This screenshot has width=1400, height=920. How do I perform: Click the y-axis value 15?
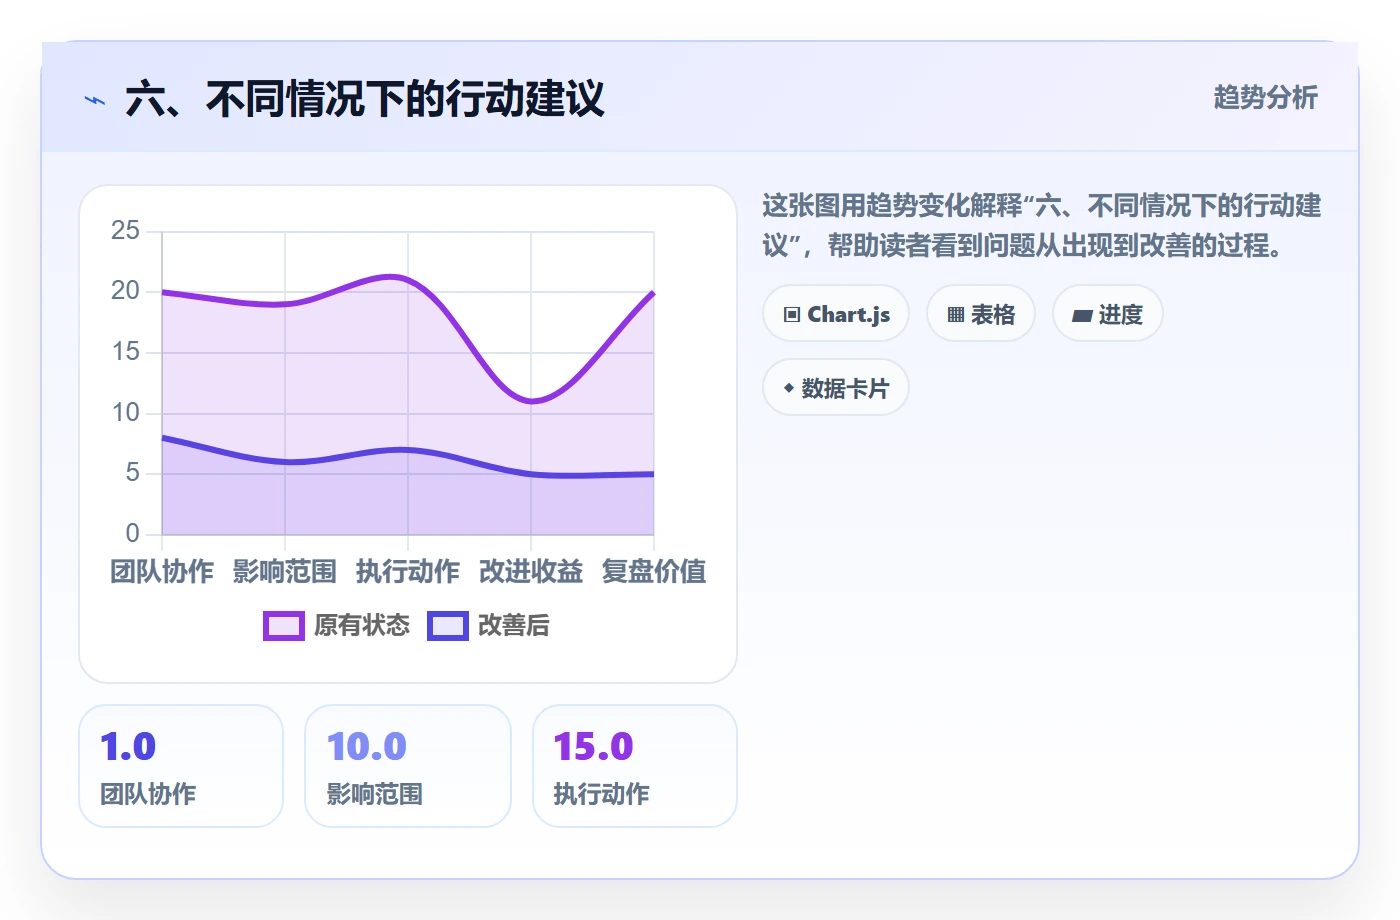coord(126,352)
